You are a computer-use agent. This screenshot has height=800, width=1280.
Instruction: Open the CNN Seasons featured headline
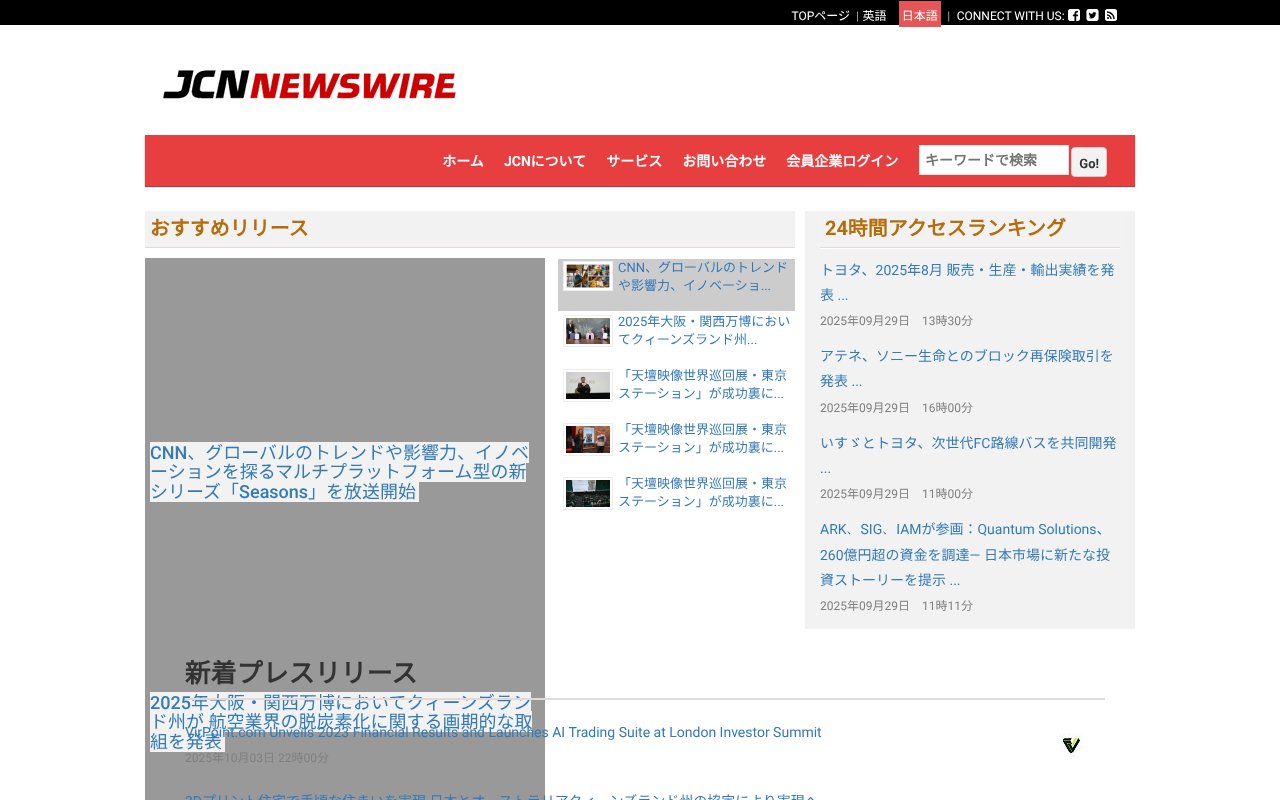point(338,472)
